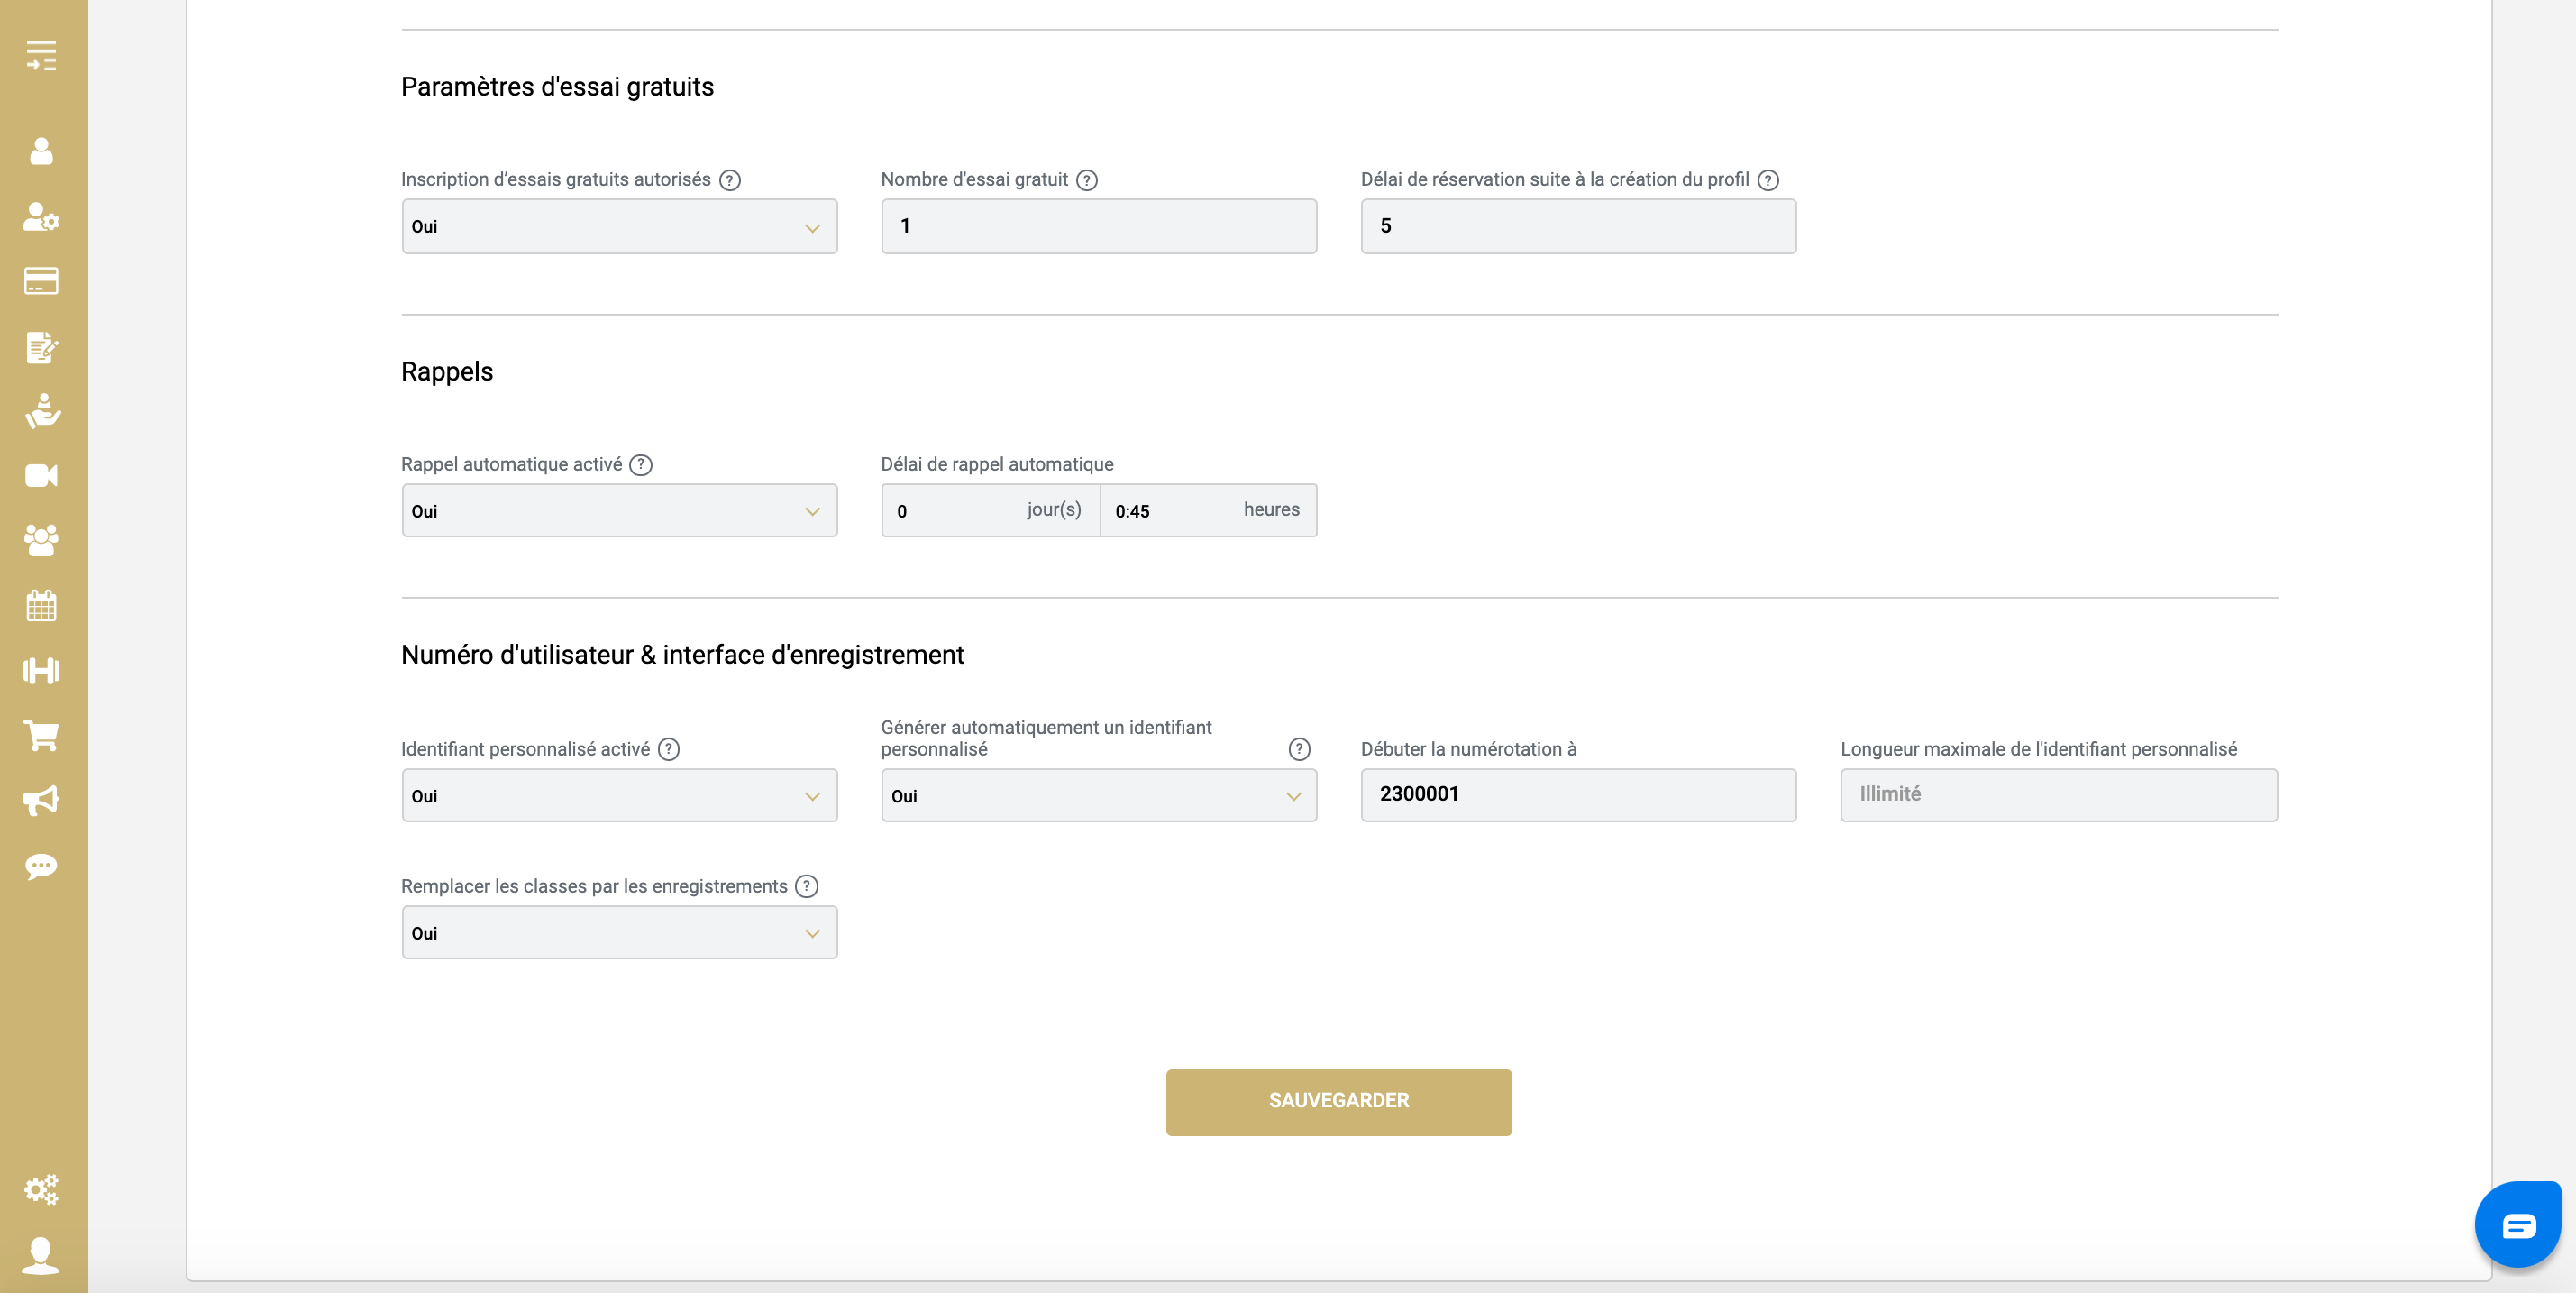Expand the Rappel automatique activé dropdown
Viewport: 2576px width, 1293px height.
tap(619, 511)
